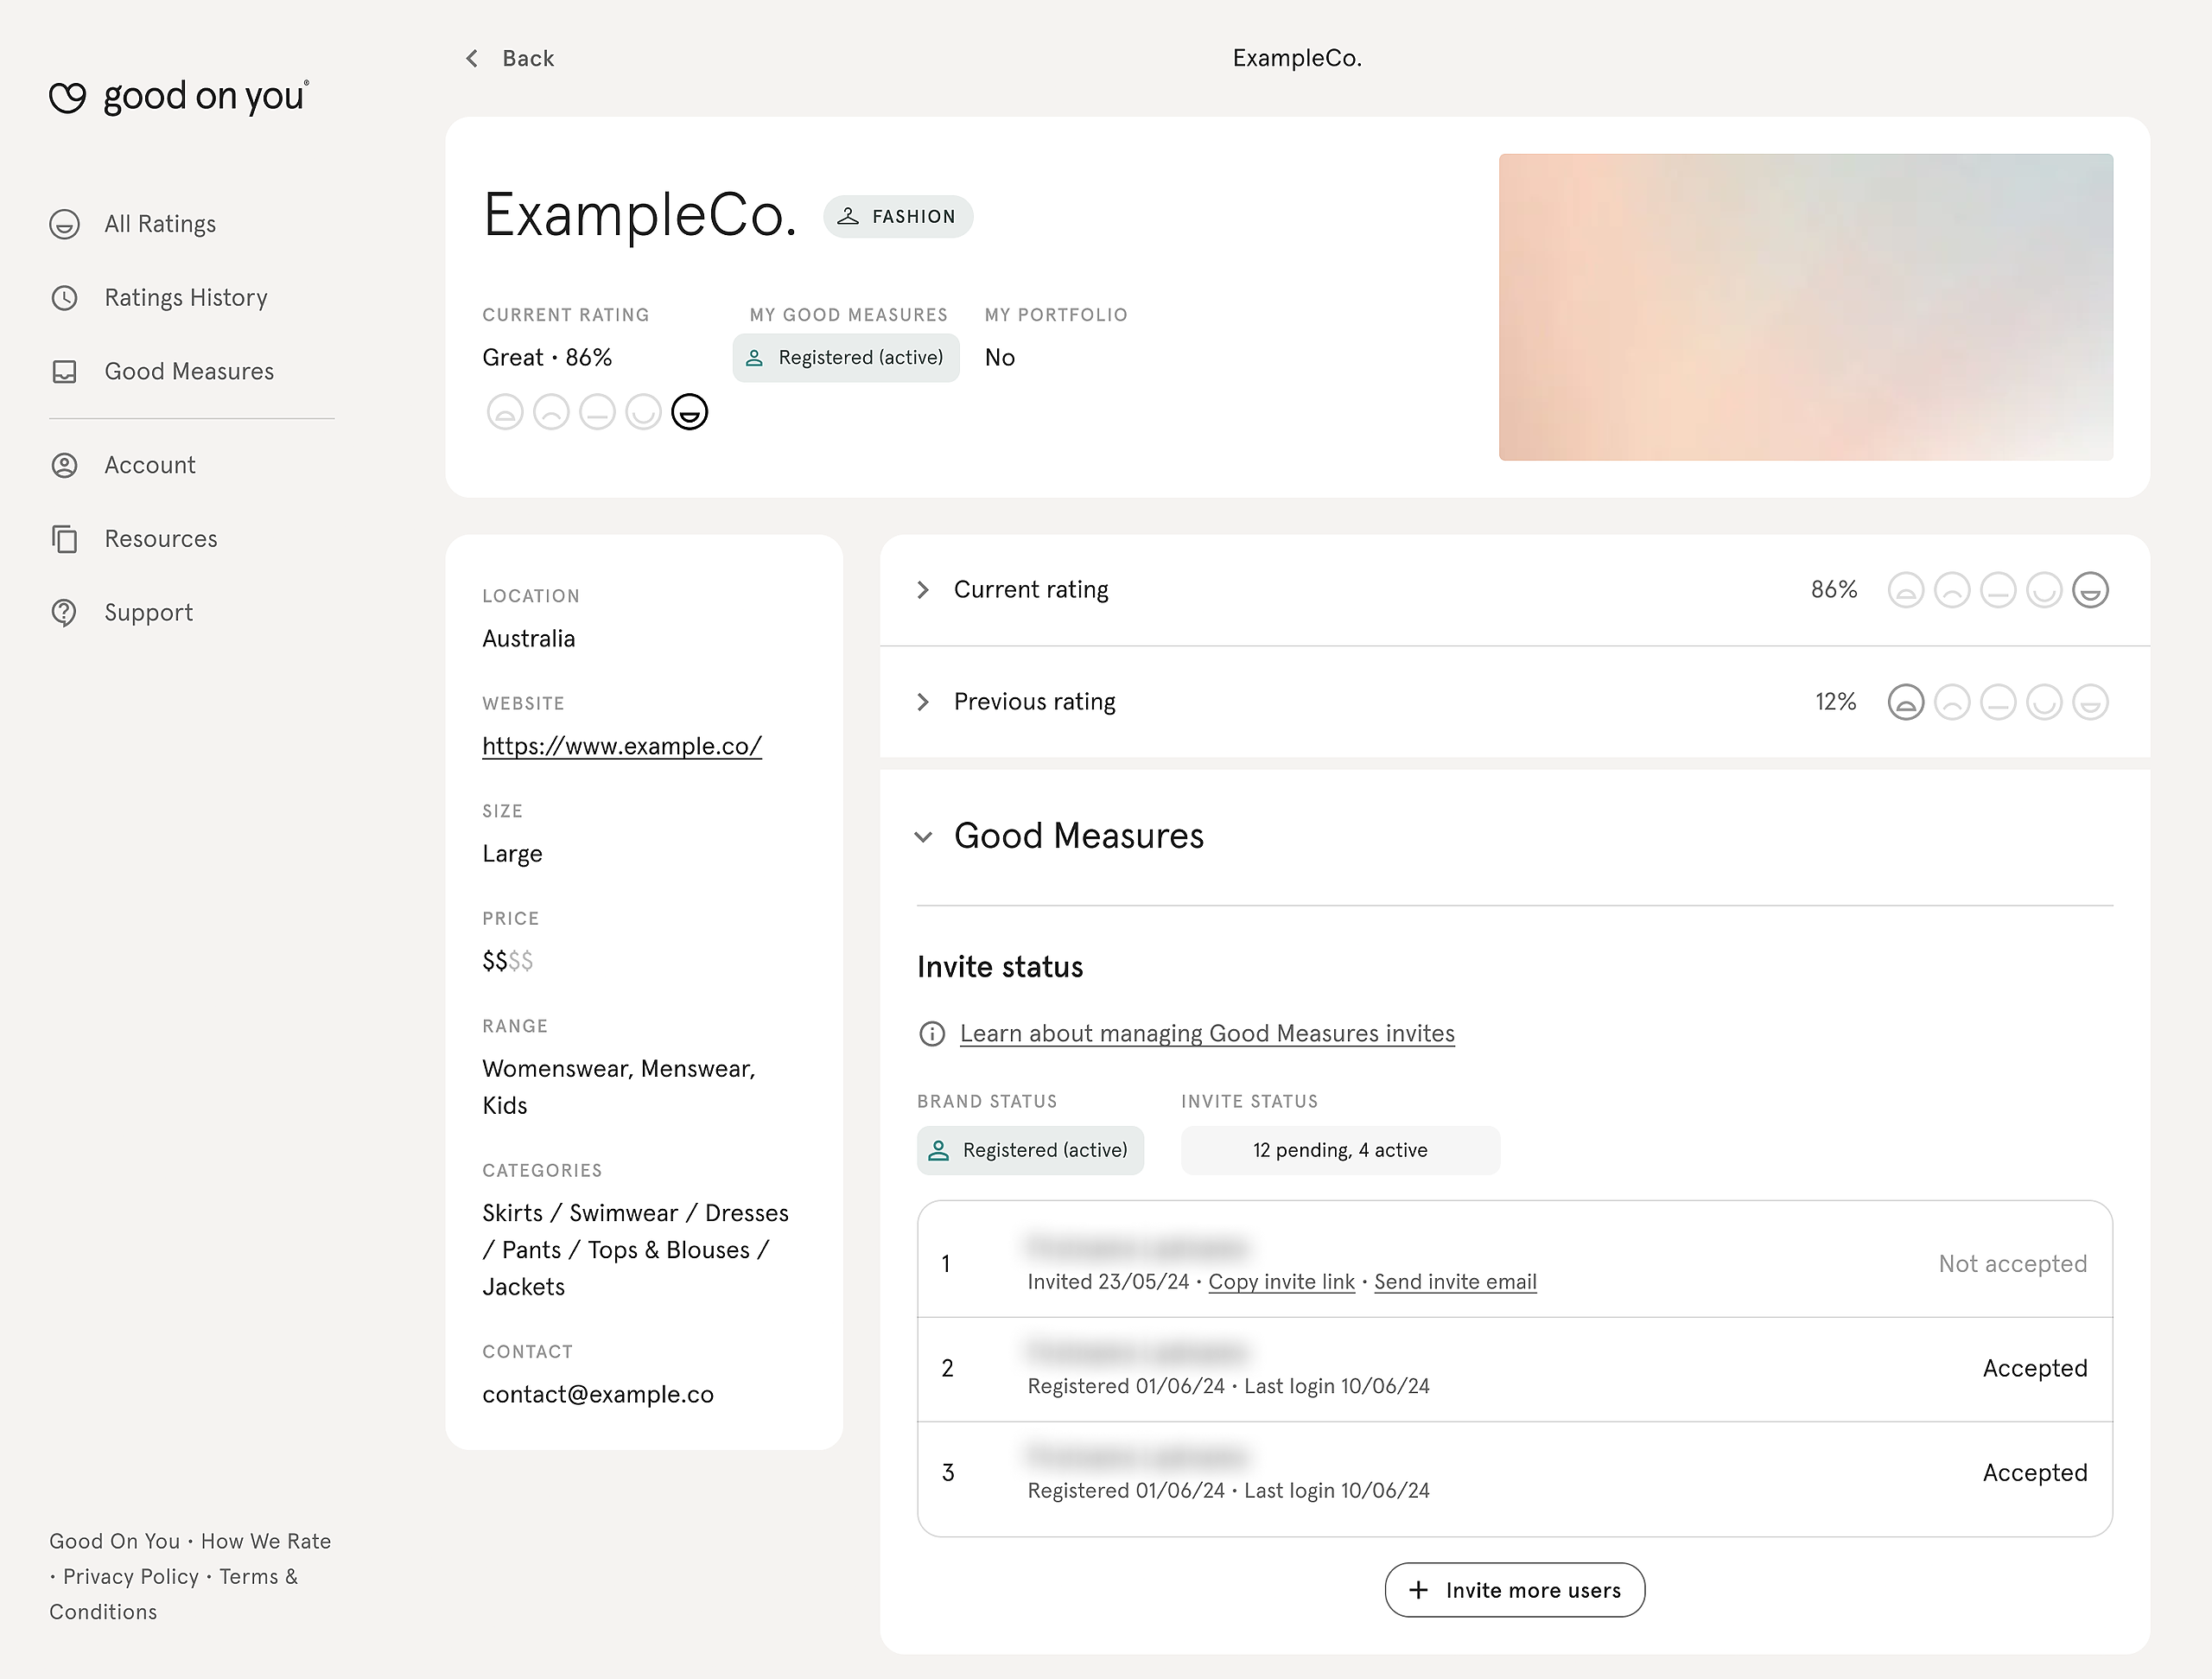Open the Support page
The height and width of the screenshot is (1679, 2212).
click(x=149, y=613)
